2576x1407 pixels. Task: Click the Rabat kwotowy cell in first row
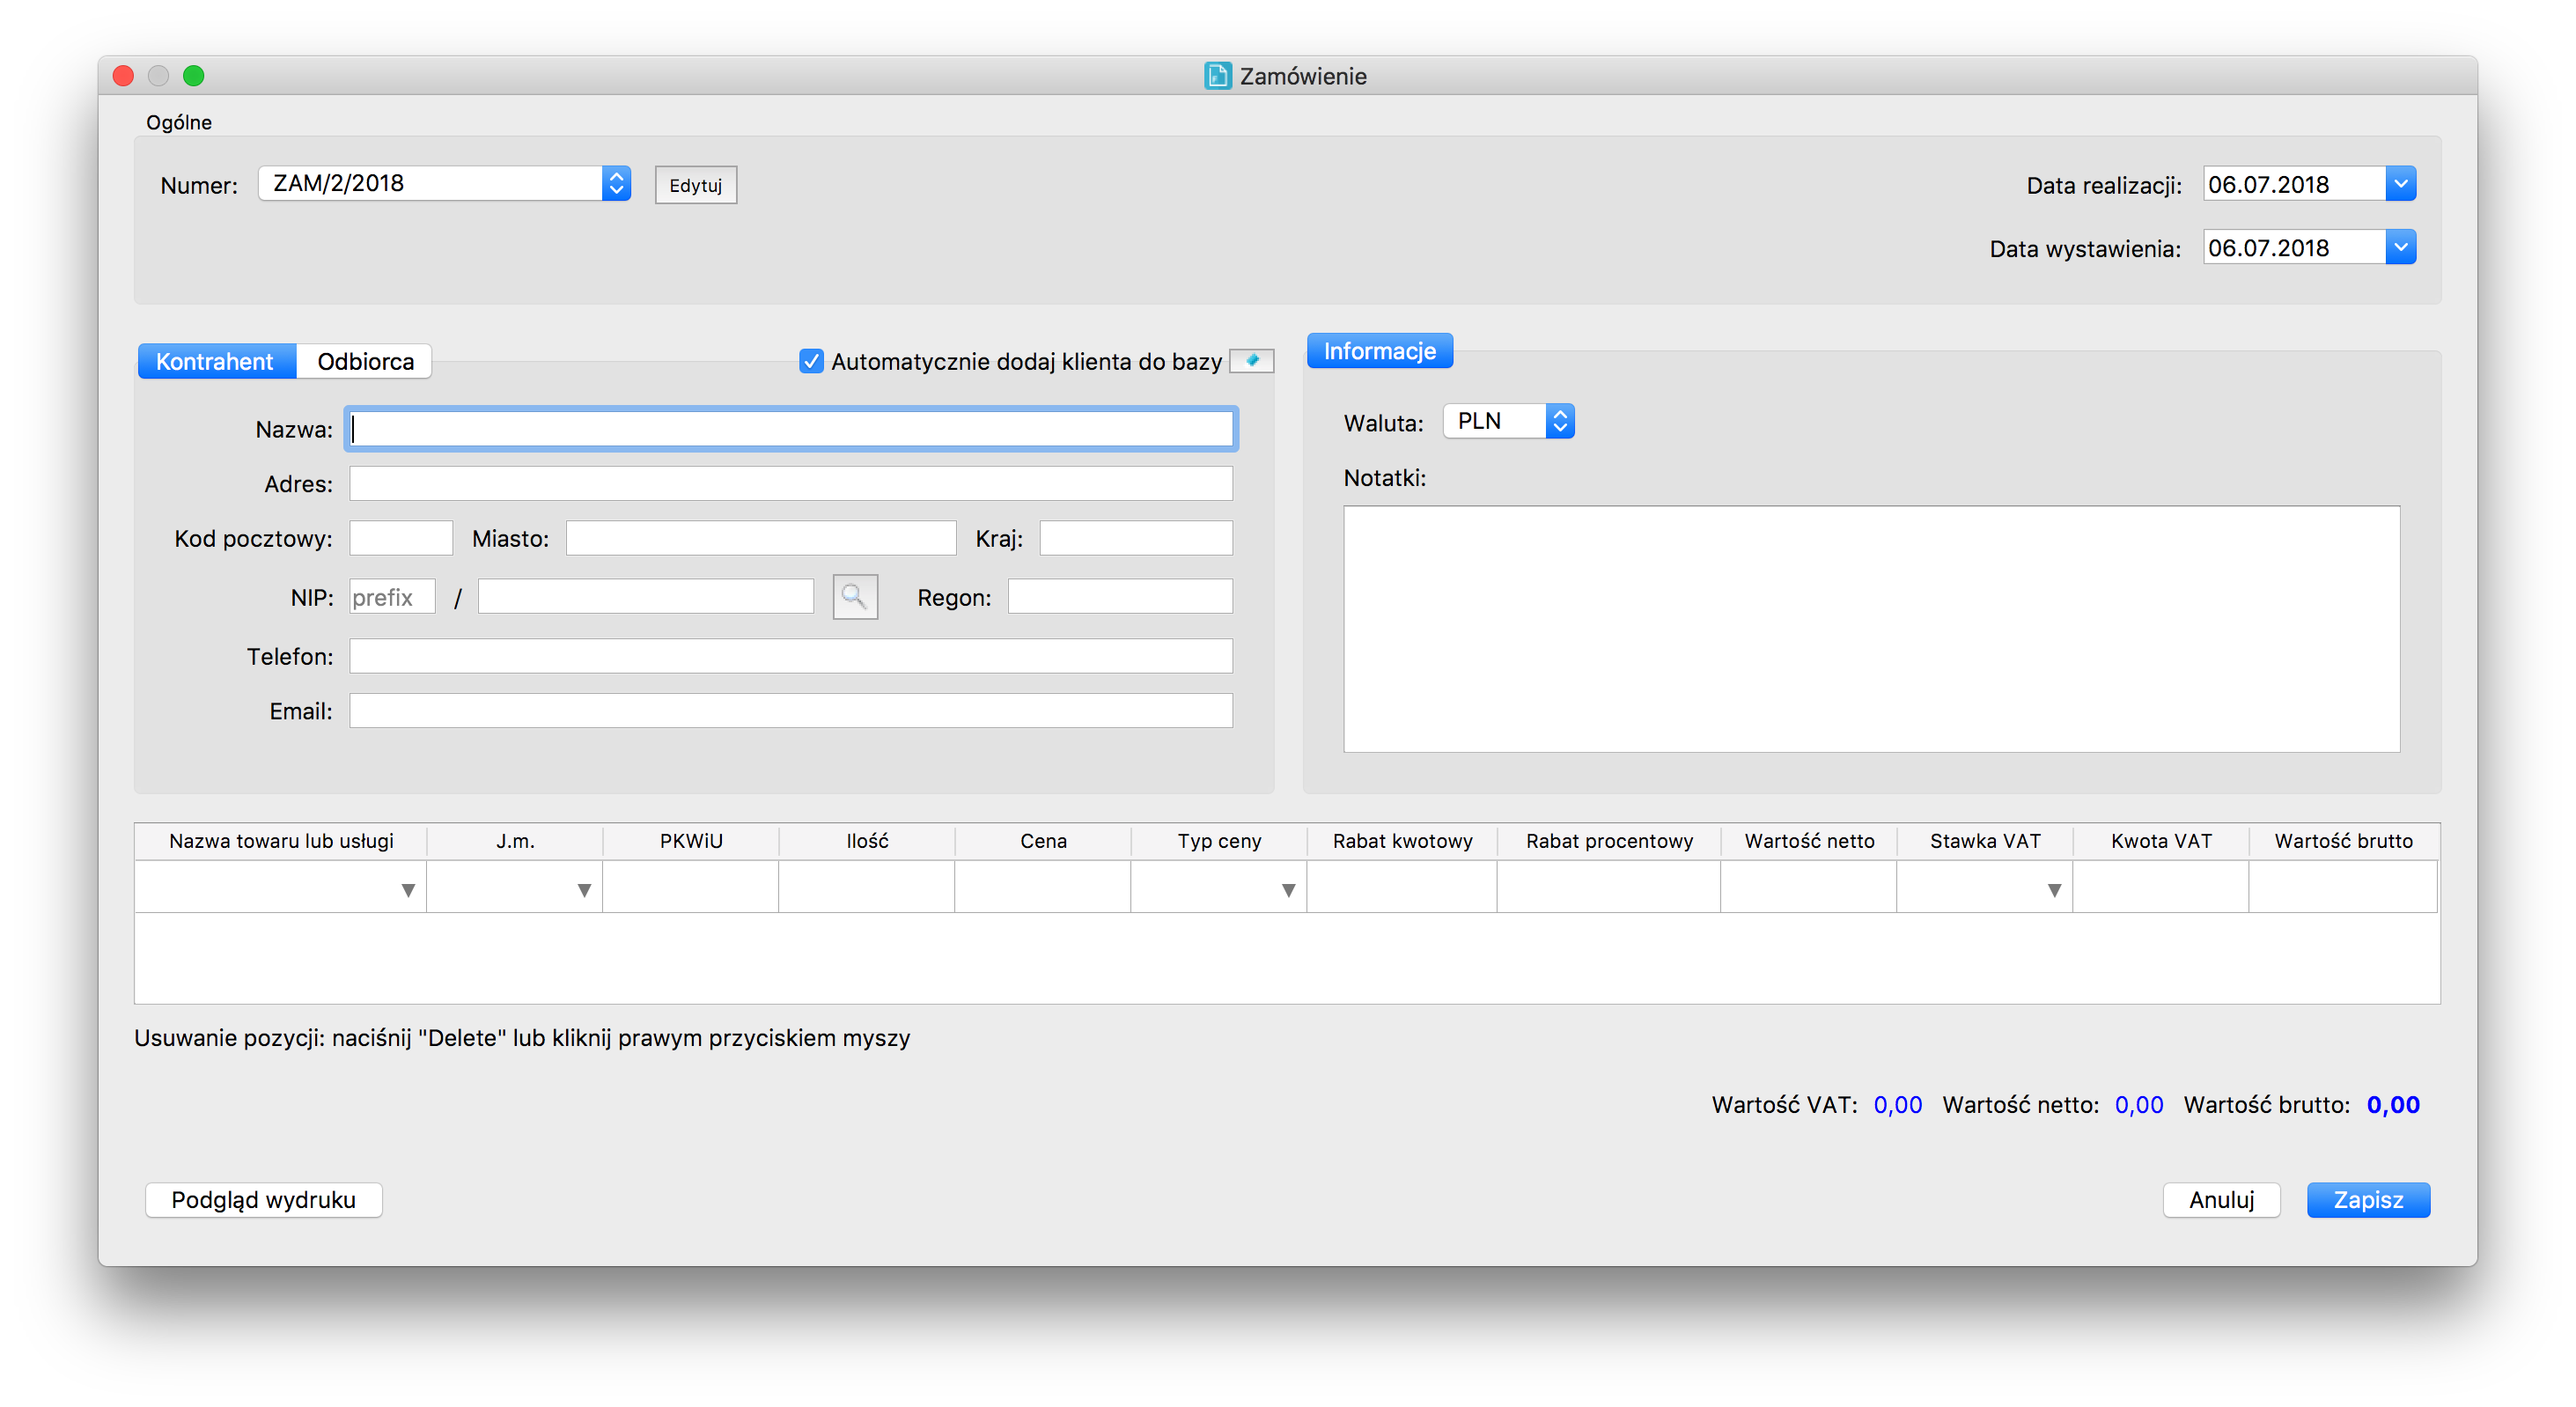click(1402, 887)
